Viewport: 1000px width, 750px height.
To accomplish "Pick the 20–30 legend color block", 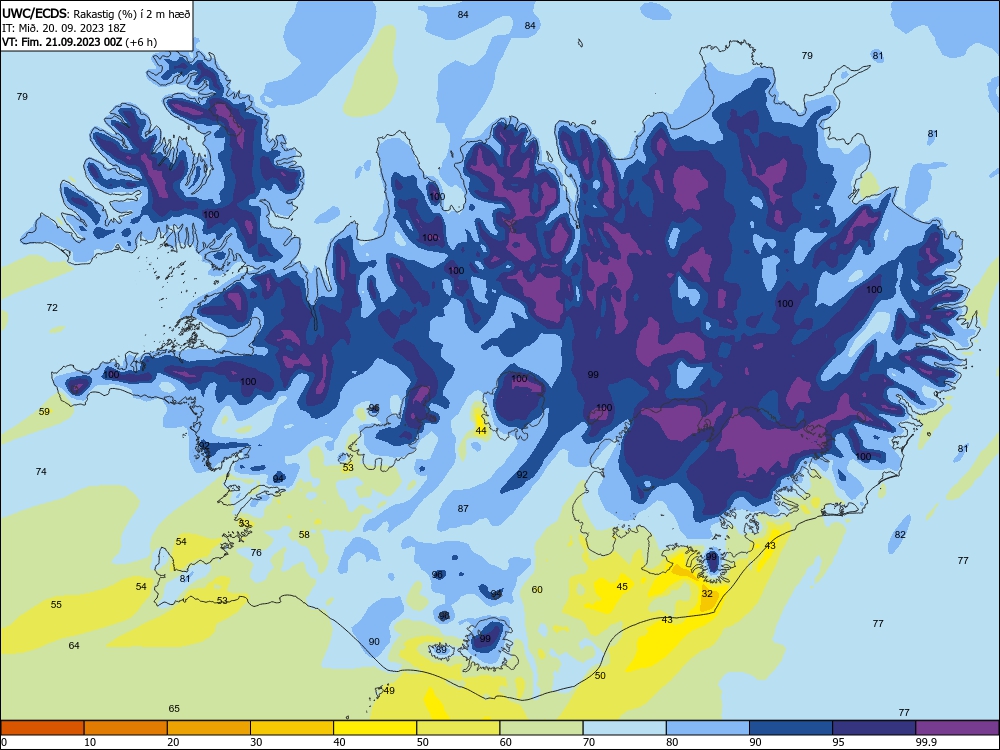I will click(x=209, y=728).
